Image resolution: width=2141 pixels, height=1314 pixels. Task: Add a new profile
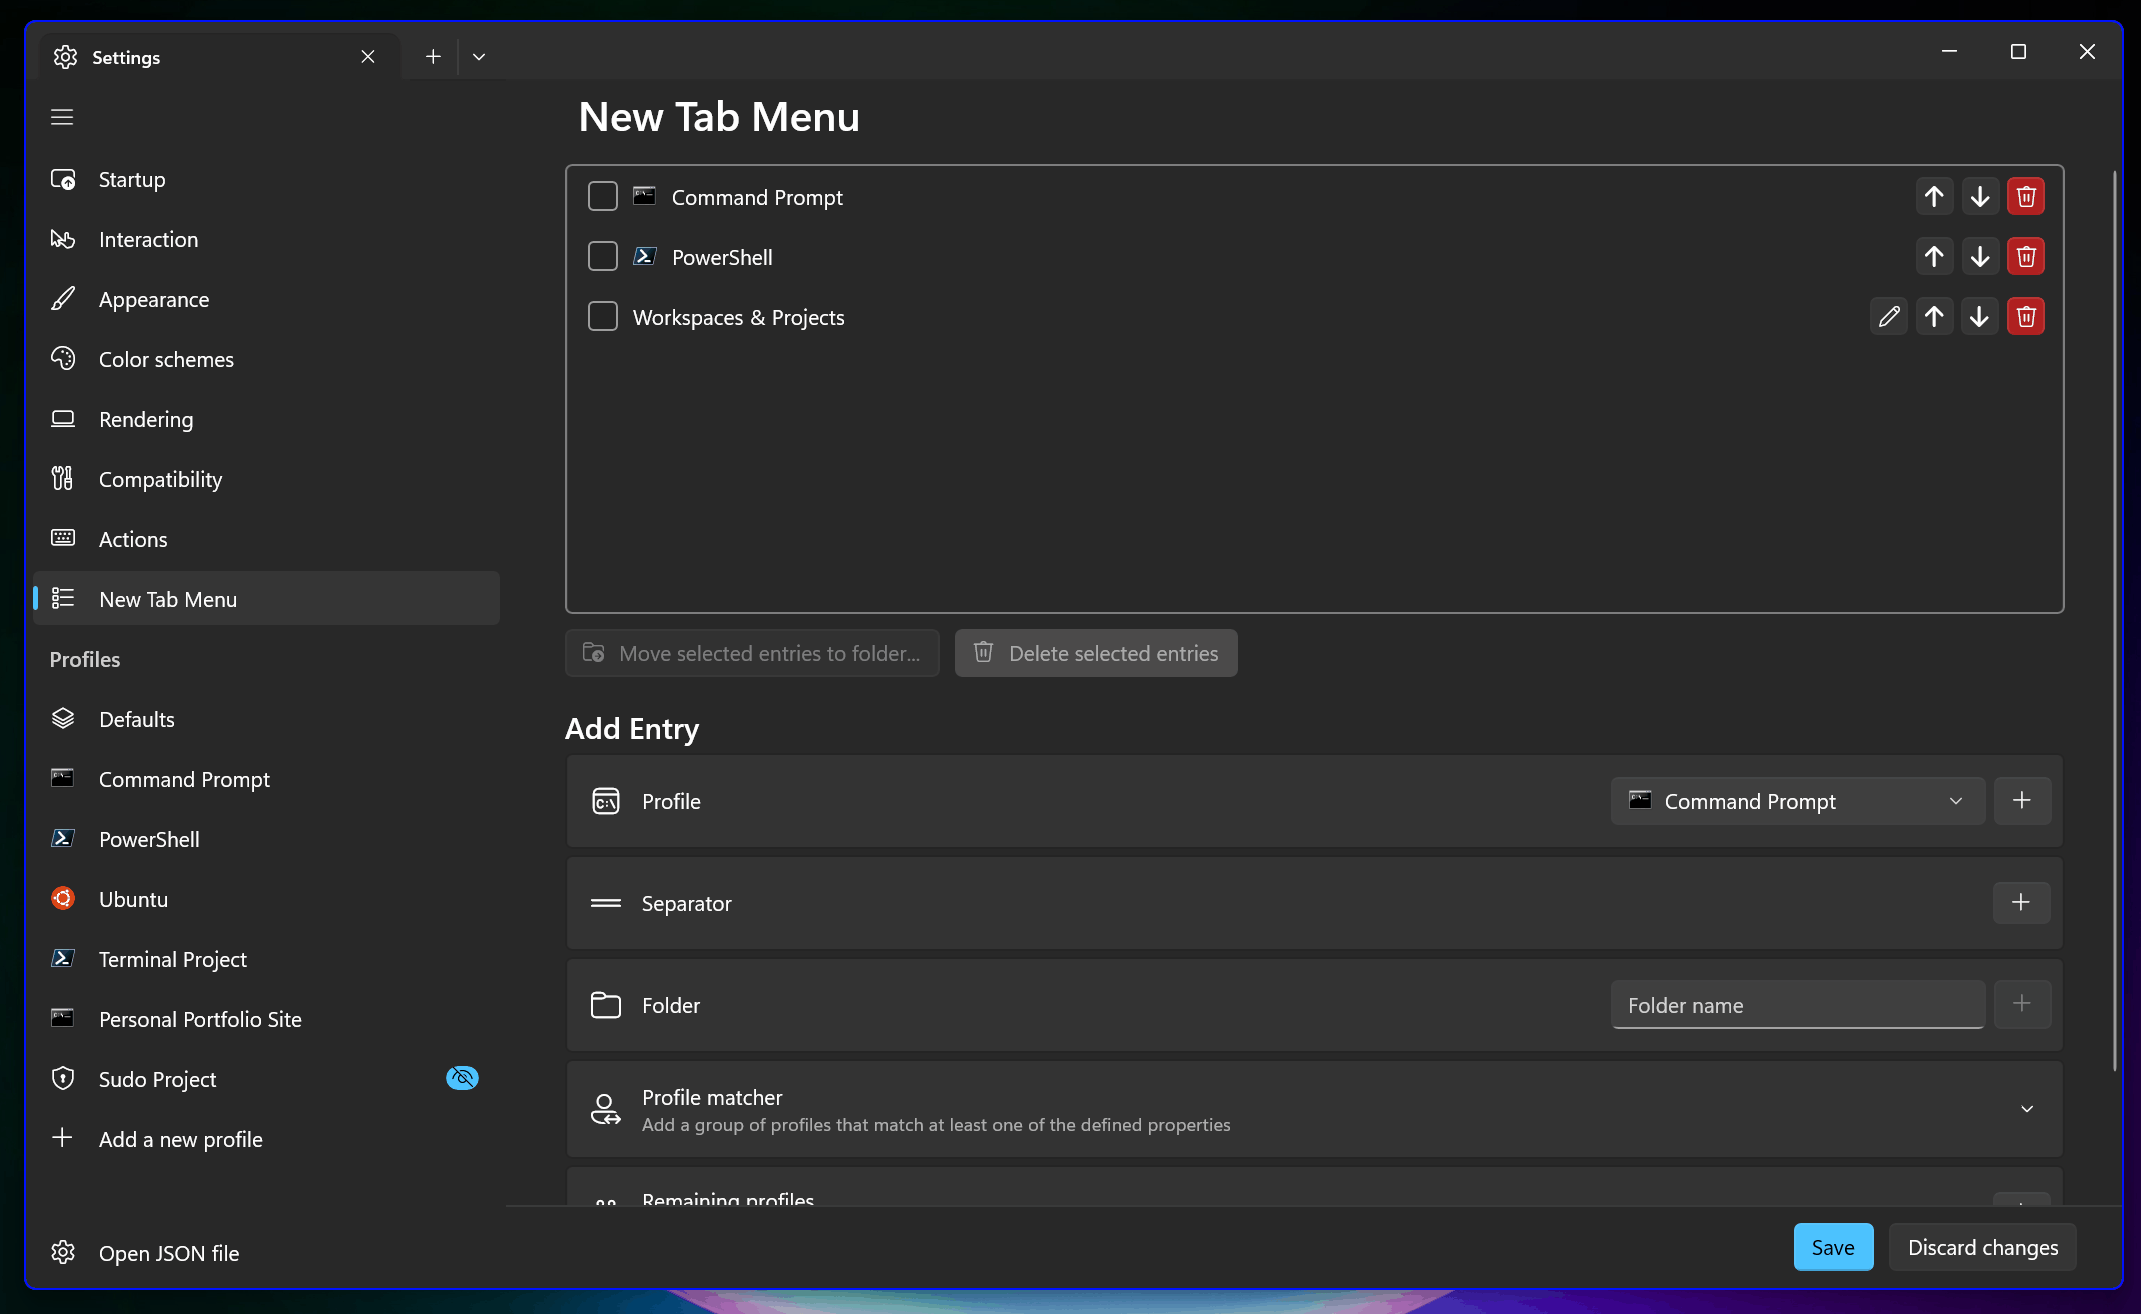click(x=266, y=1139)
